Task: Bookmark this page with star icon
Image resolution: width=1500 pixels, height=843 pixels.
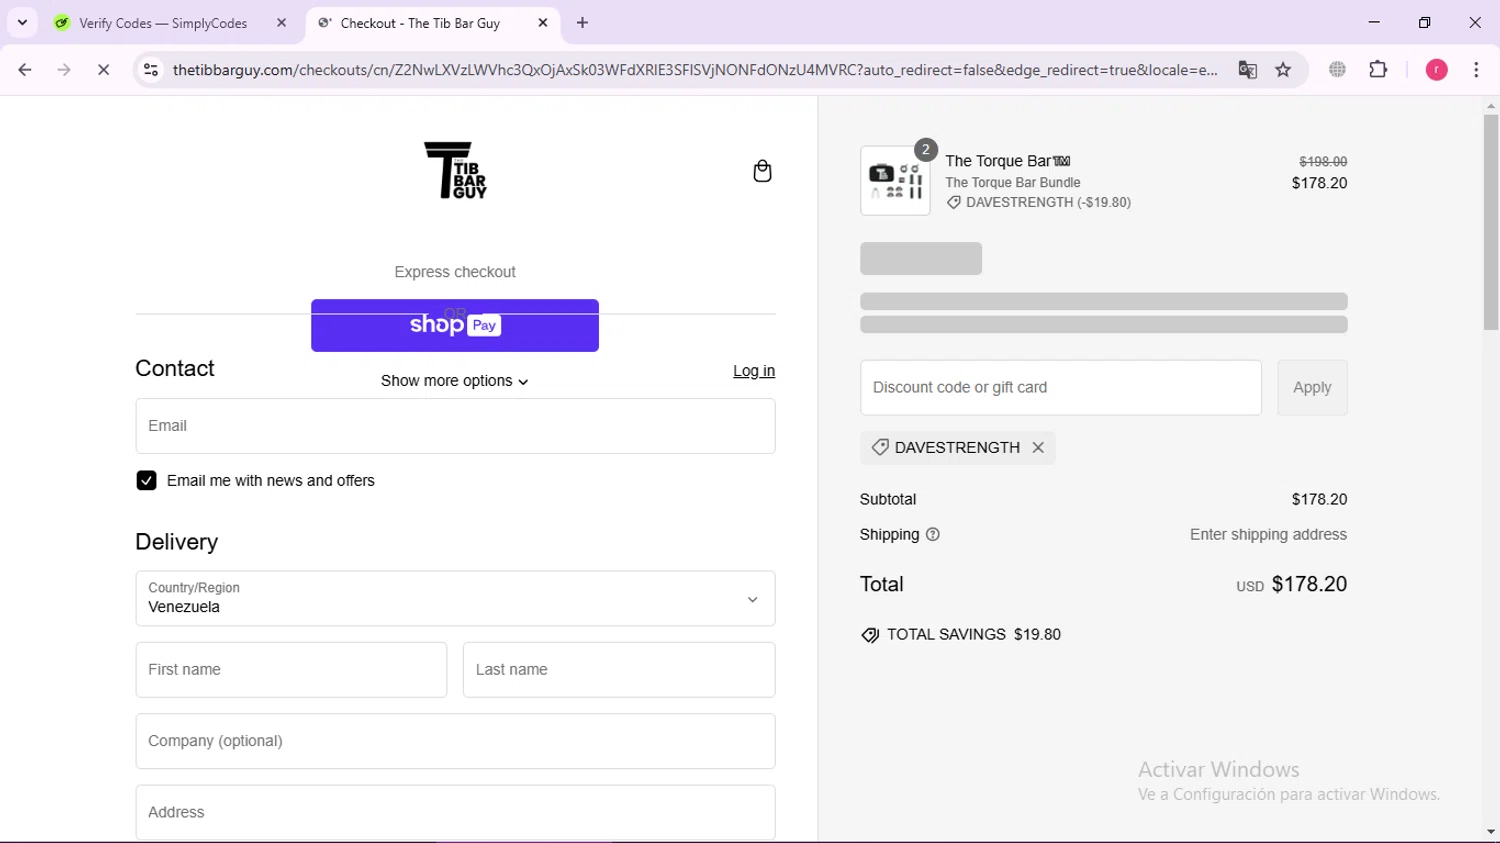Action: 1284,70
